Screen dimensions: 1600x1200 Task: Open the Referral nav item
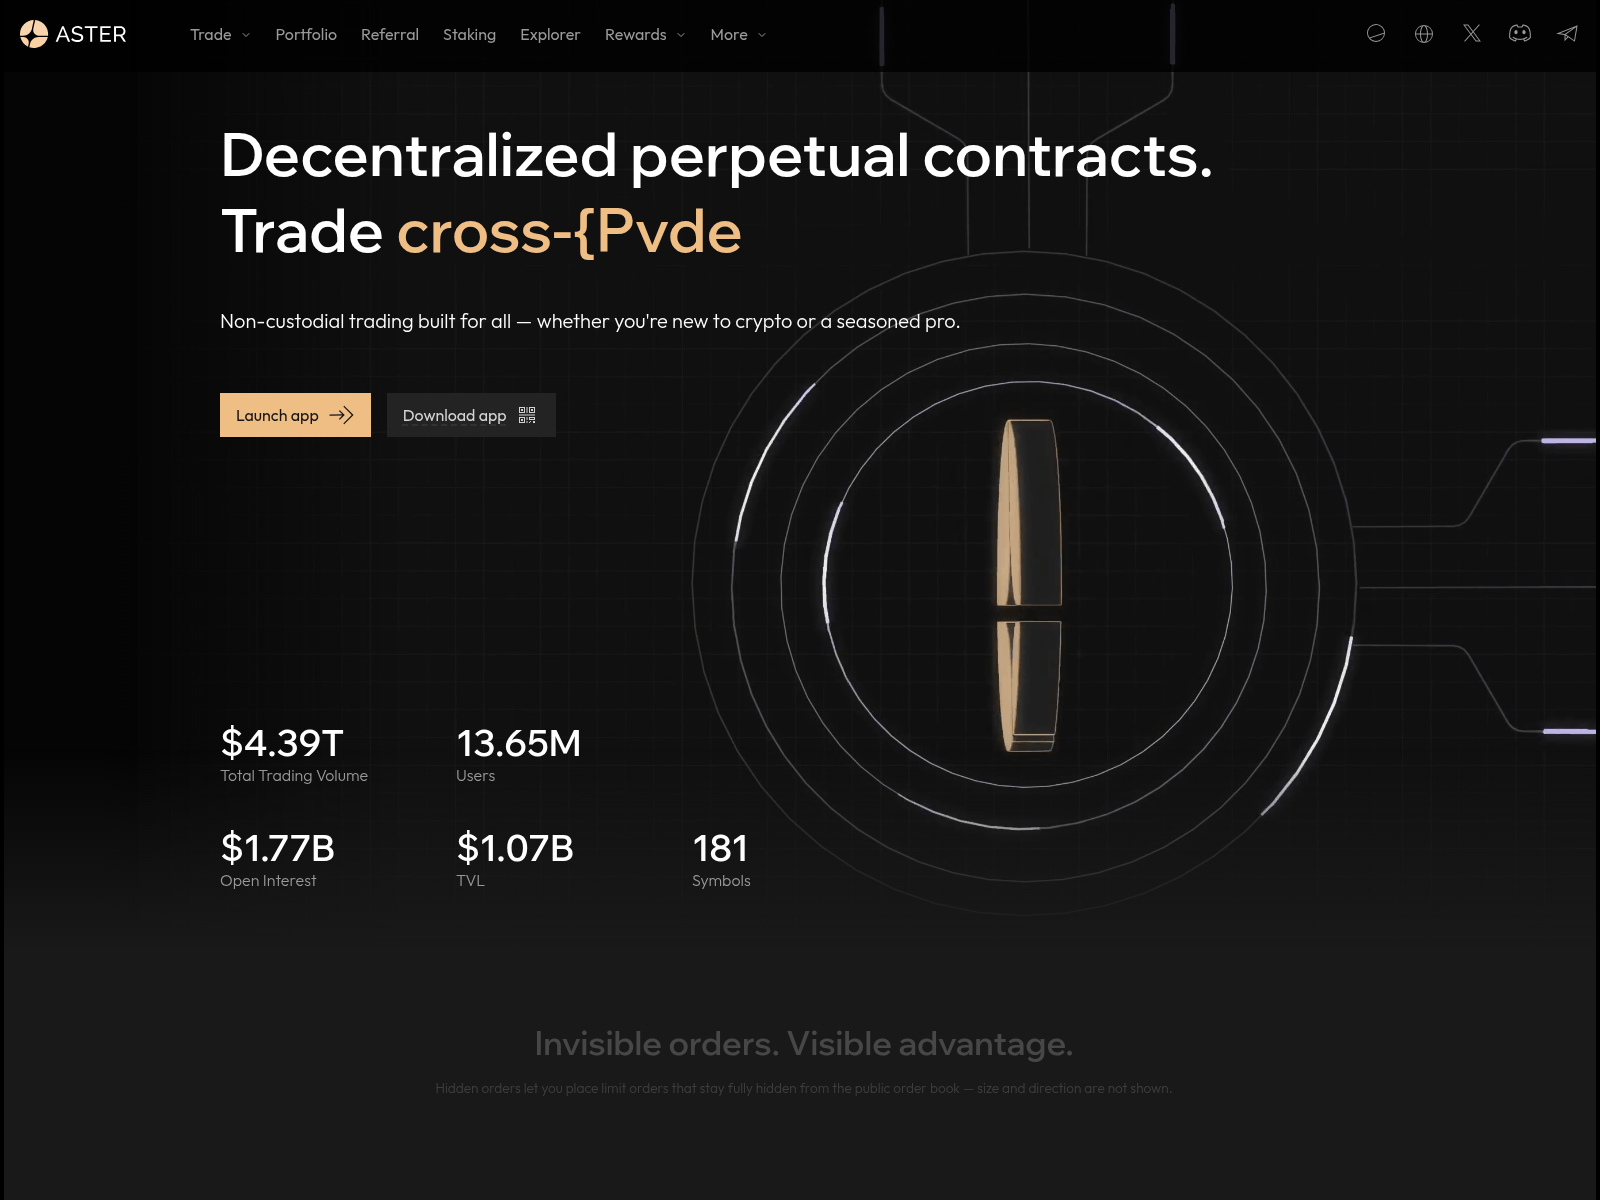pos(390,35)
